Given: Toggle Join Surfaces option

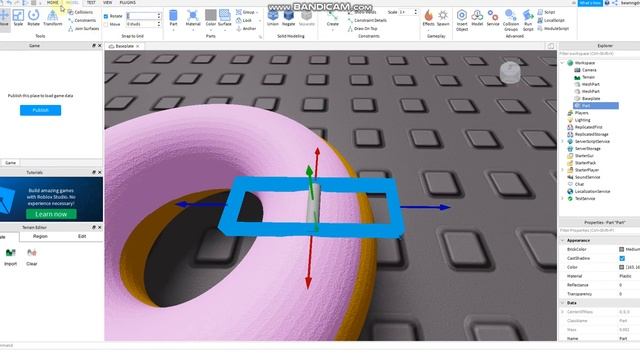Looking at the screenshot, I should coord(84,29).
